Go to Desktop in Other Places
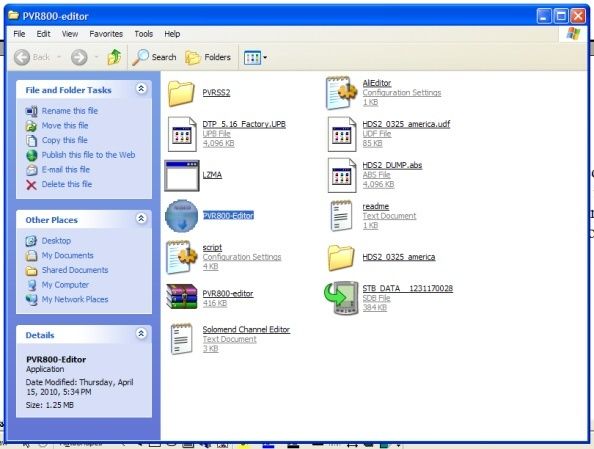594x449 pixels. point(56,241)
